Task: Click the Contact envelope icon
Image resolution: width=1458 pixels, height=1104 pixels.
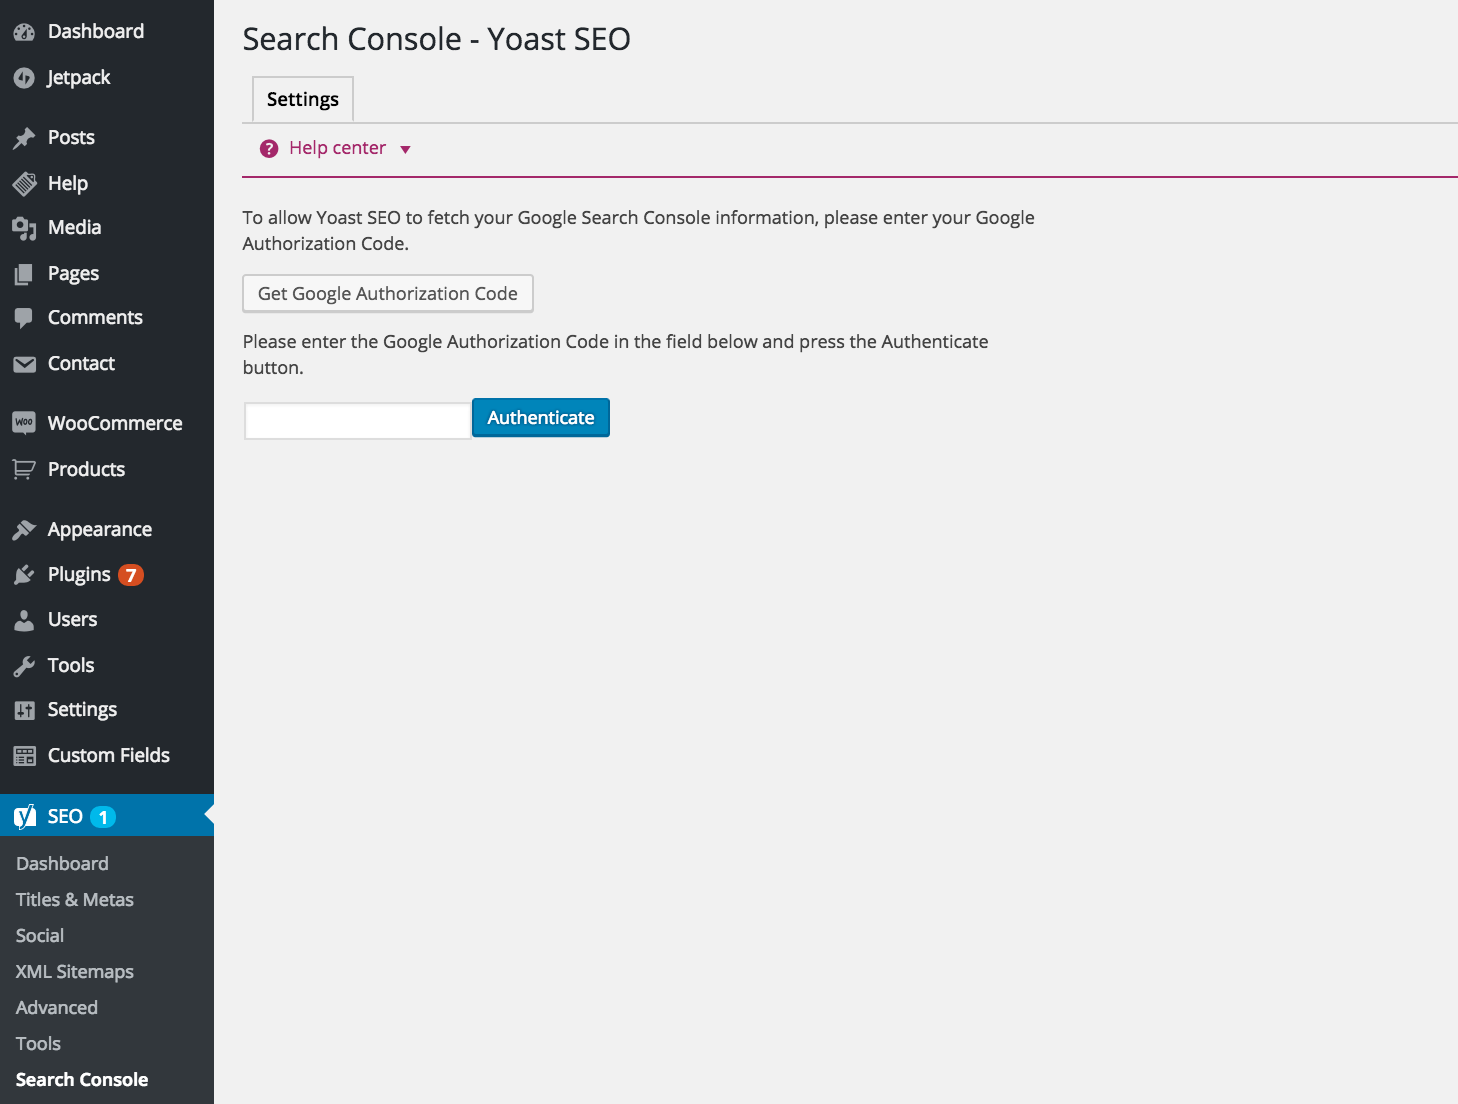Action: pos(24,364)
